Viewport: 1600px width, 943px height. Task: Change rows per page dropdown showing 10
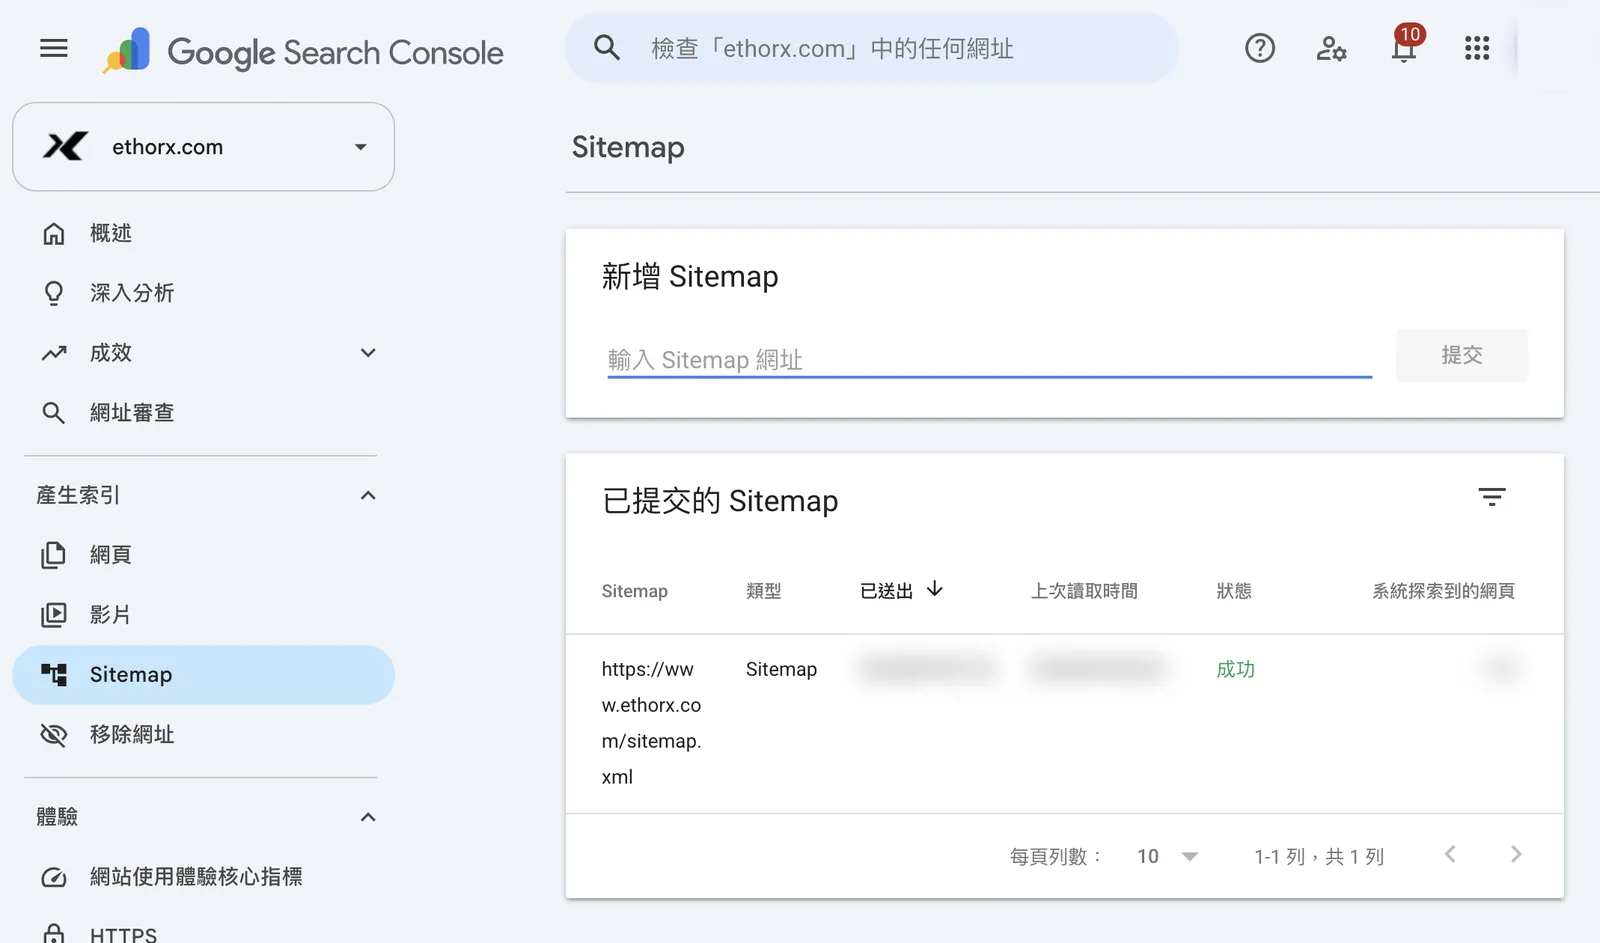tap(1167, 857)
